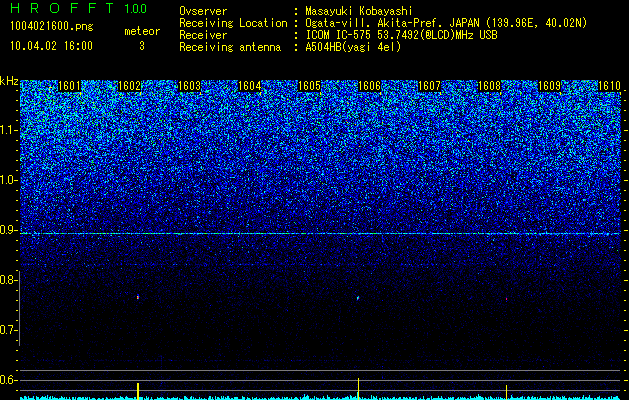Click the kHz axis unit label

[9, 81]
